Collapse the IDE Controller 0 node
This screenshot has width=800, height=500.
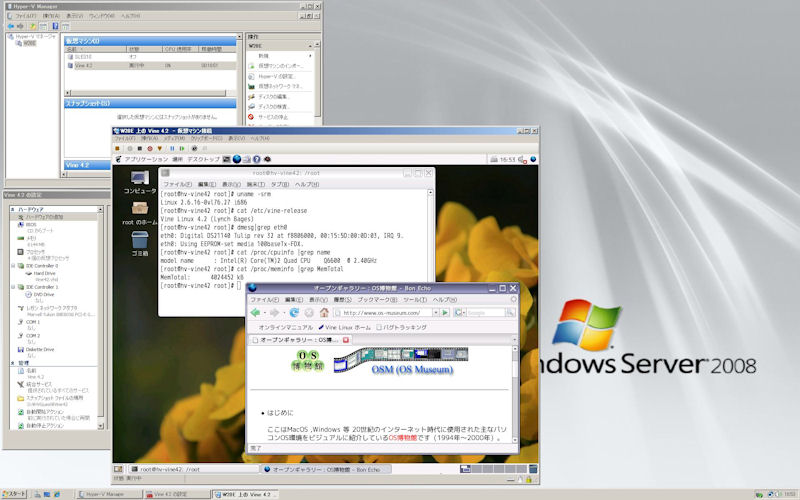coord(13,266)
